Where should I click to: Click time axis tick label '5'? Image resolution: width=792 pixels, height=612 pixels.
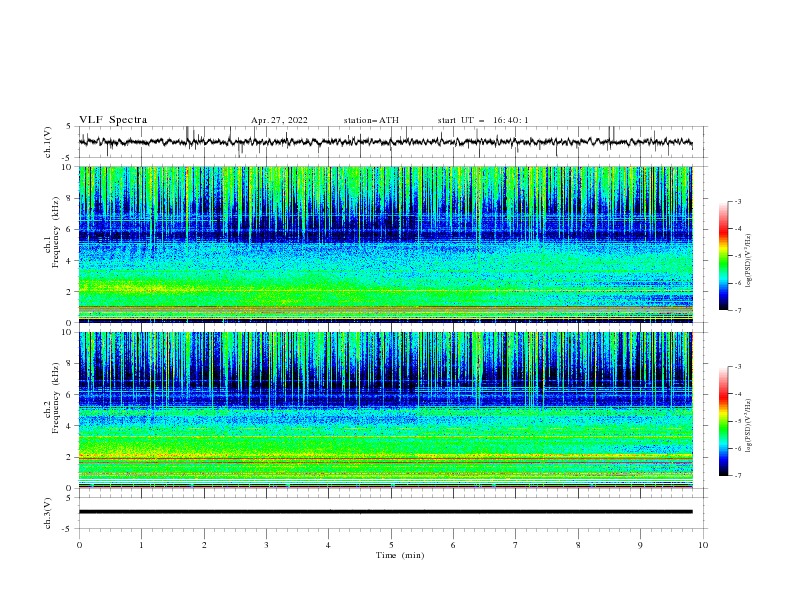[x=391, y=545]
